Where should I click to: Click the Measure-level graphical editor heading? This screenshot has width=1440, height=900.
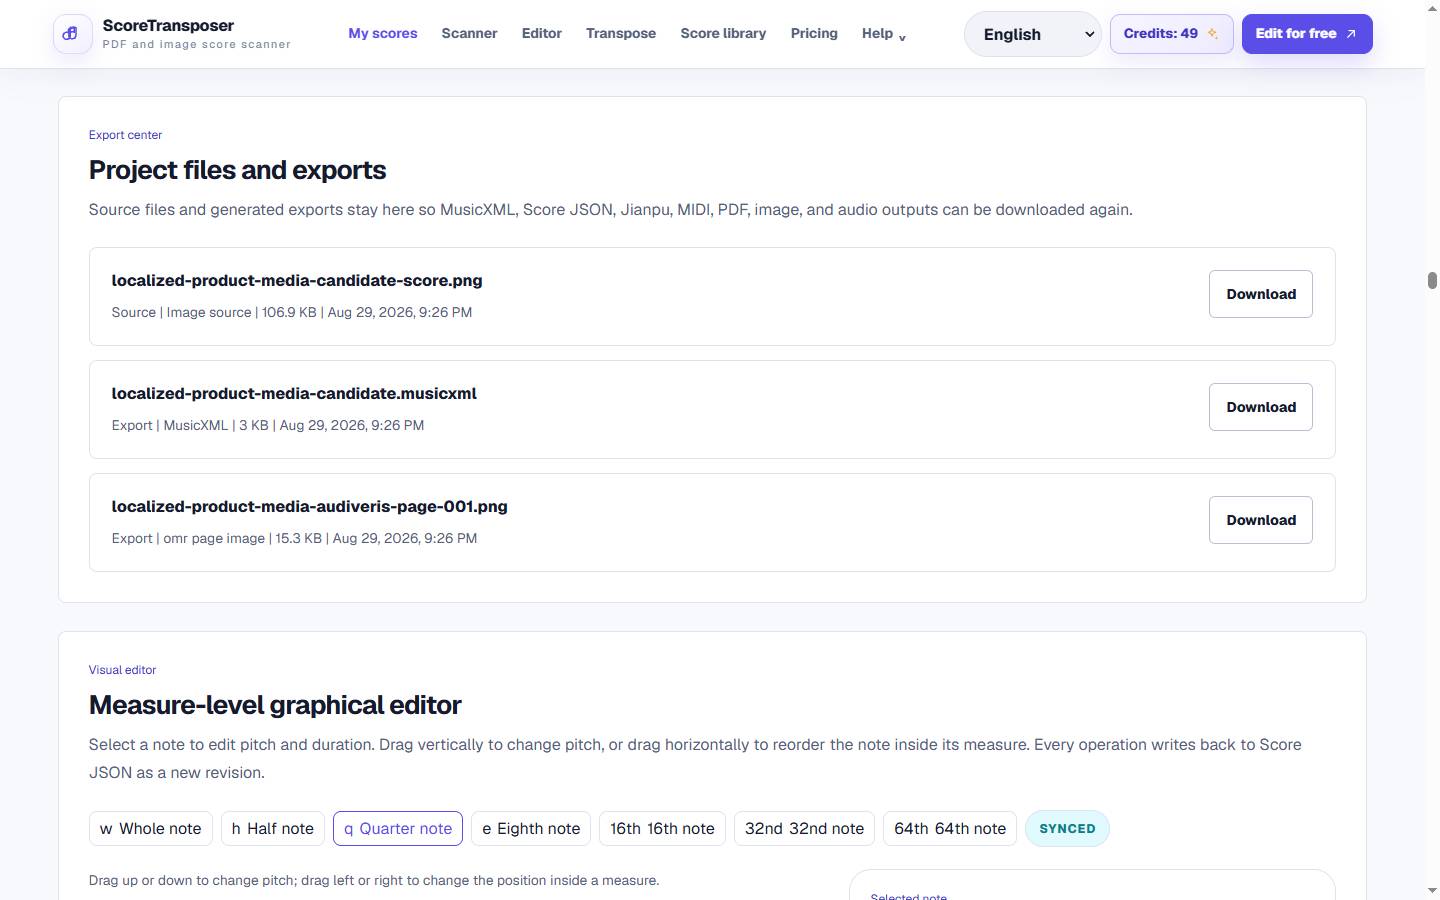[x=275, y=705]
